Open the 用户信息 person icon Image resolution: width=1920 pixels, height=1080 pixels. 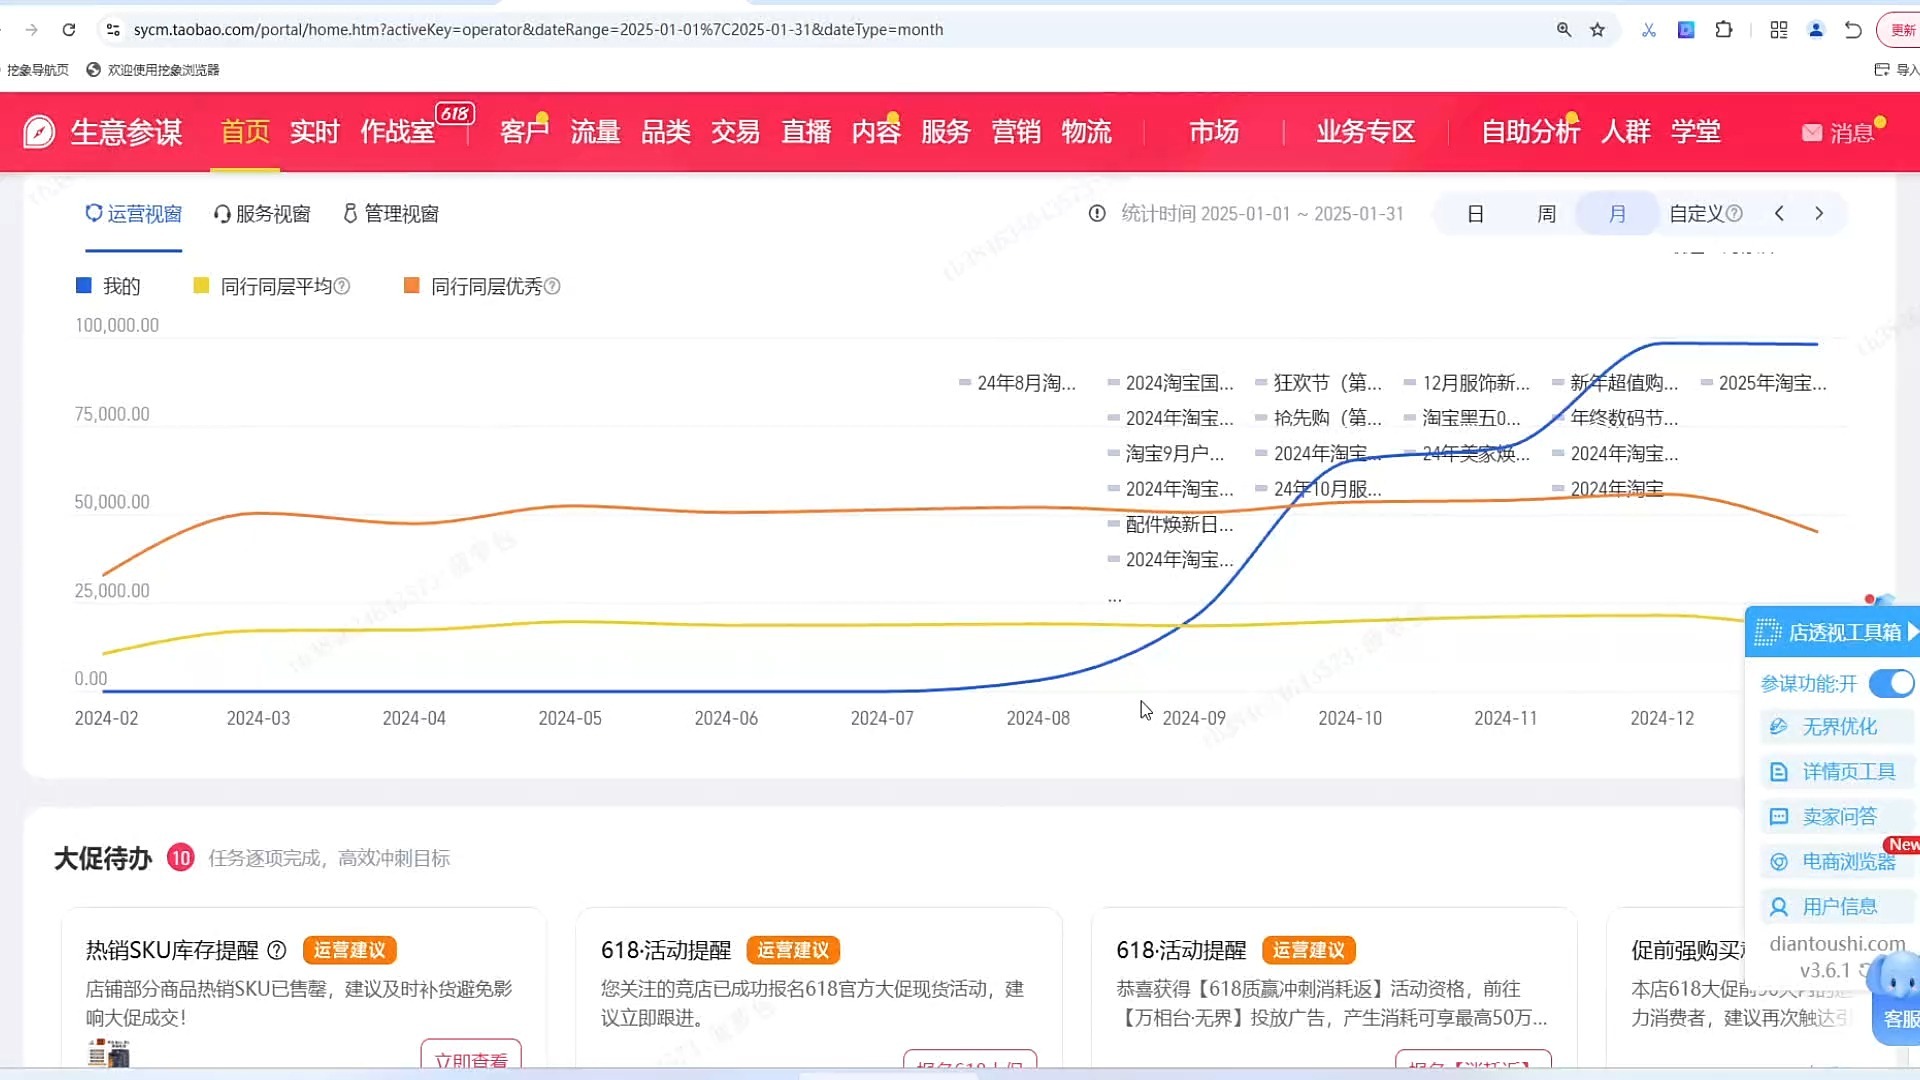click(x=1778, y=907)
